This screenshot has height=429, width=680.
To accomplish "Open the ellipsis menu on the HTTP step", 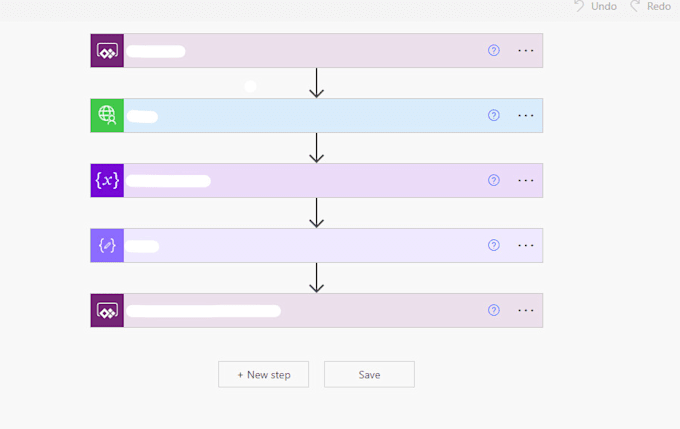I will pyautogui.click(x=526, y=116).
